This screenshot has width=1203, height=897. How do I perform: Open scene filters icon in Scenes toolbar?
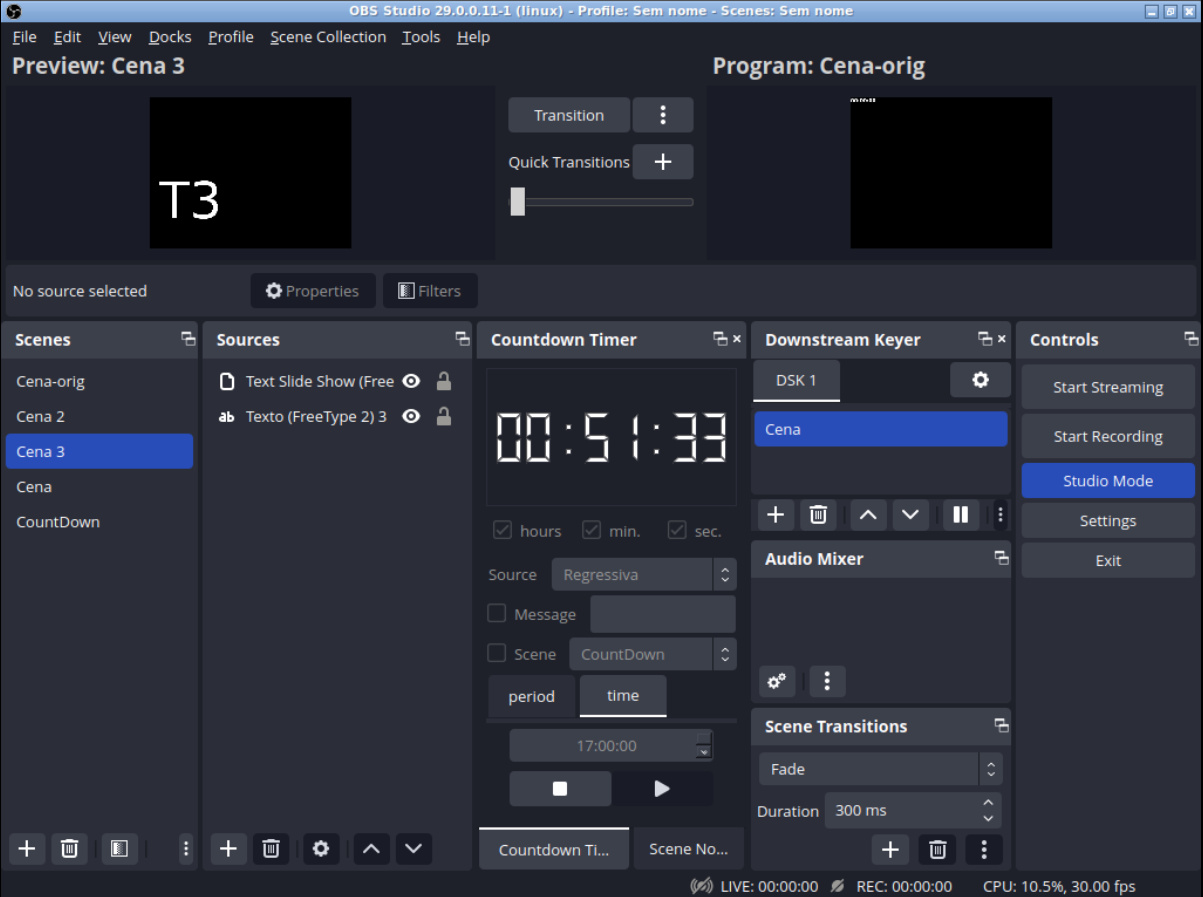click(x=119, y=849)
